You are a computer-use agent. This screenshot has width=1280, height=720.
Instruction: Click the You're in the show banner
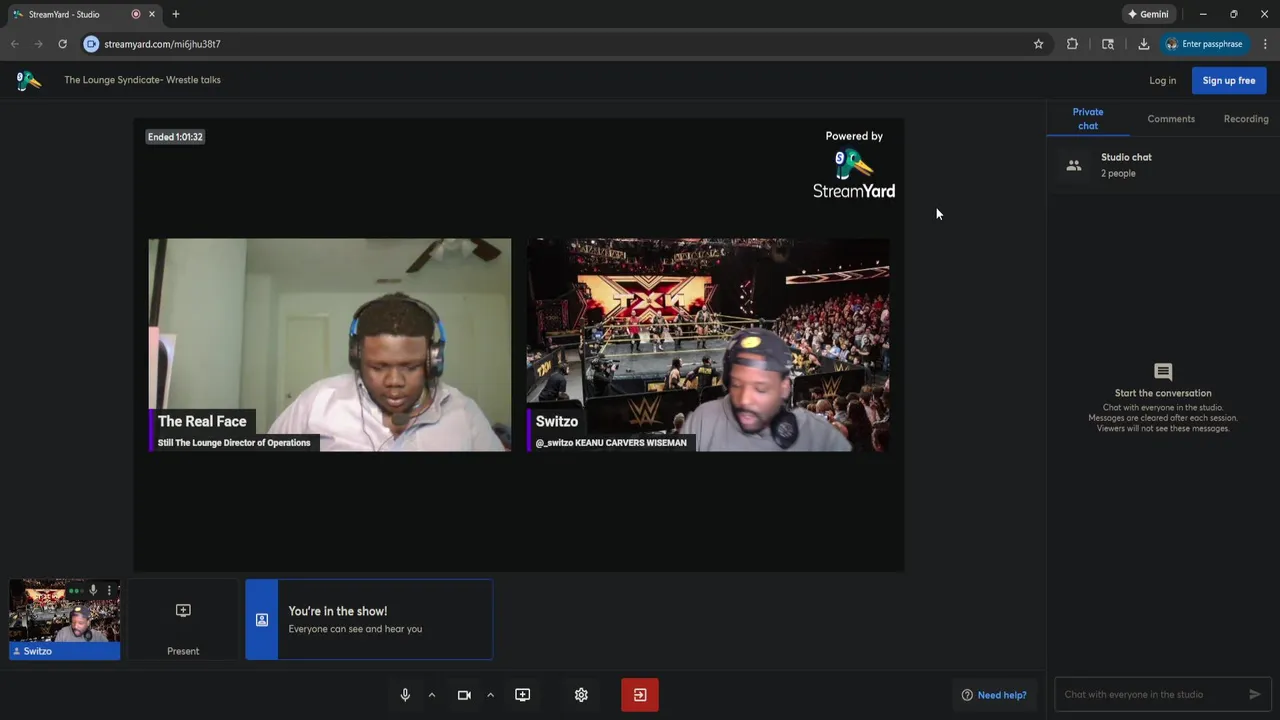tap(369, 620)
